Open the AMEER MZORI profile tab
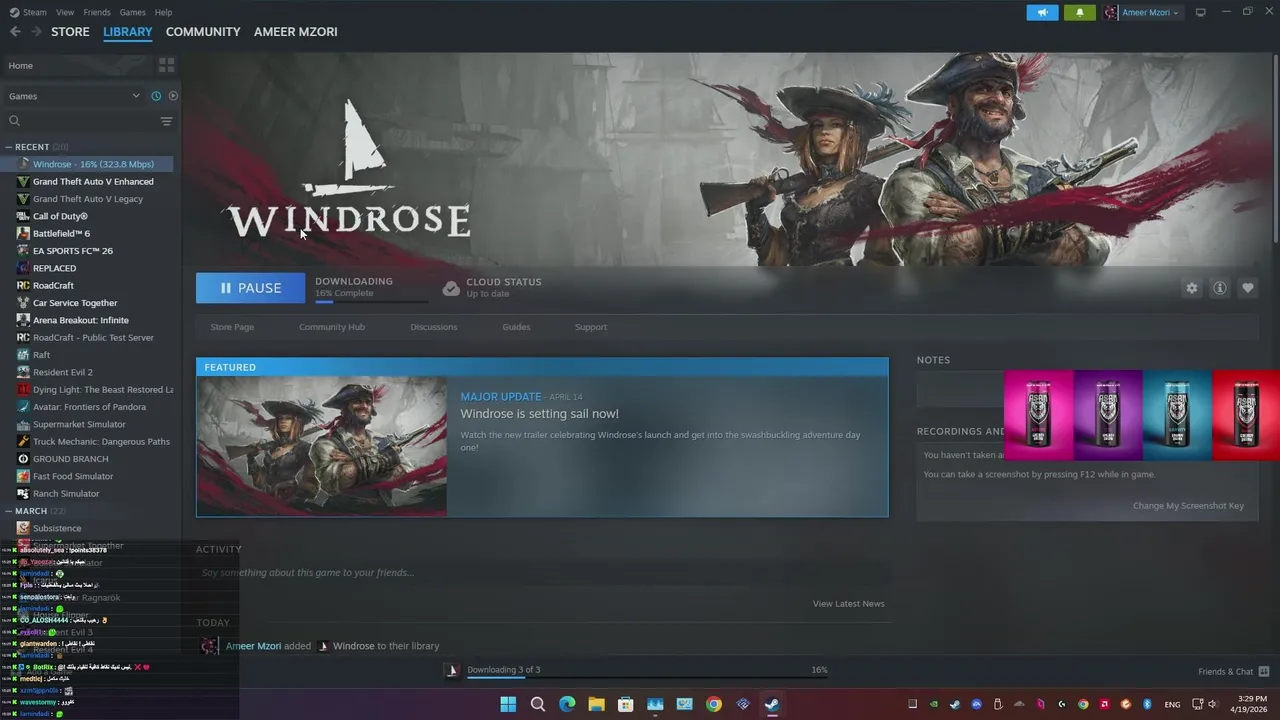The image size is (1280, 720). tap(296, 32)
